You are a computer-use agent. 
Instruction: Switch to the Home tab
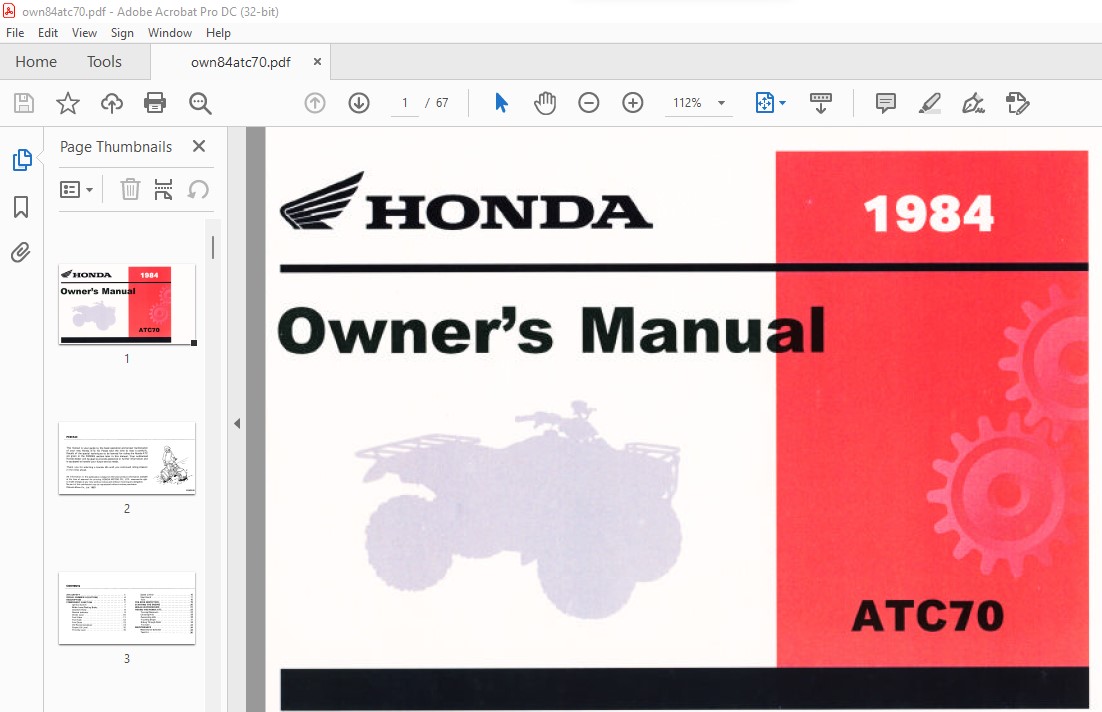pos(36,62)
